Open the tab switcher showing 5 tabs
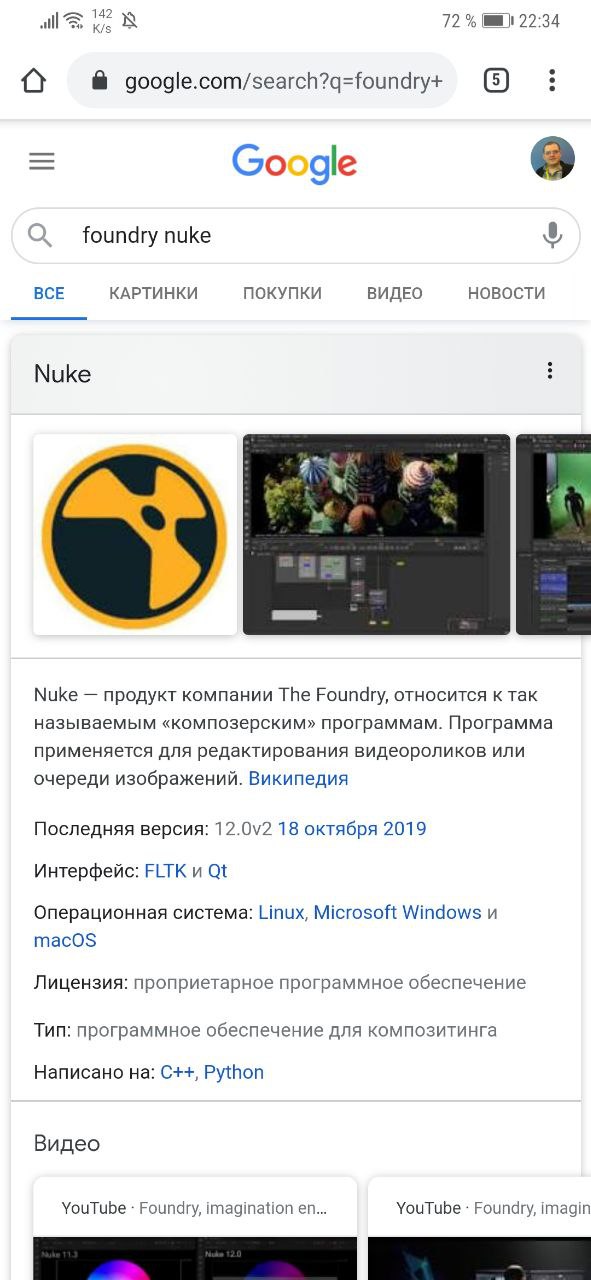Viewport: 591px width, 1280px height. point(496,81)
